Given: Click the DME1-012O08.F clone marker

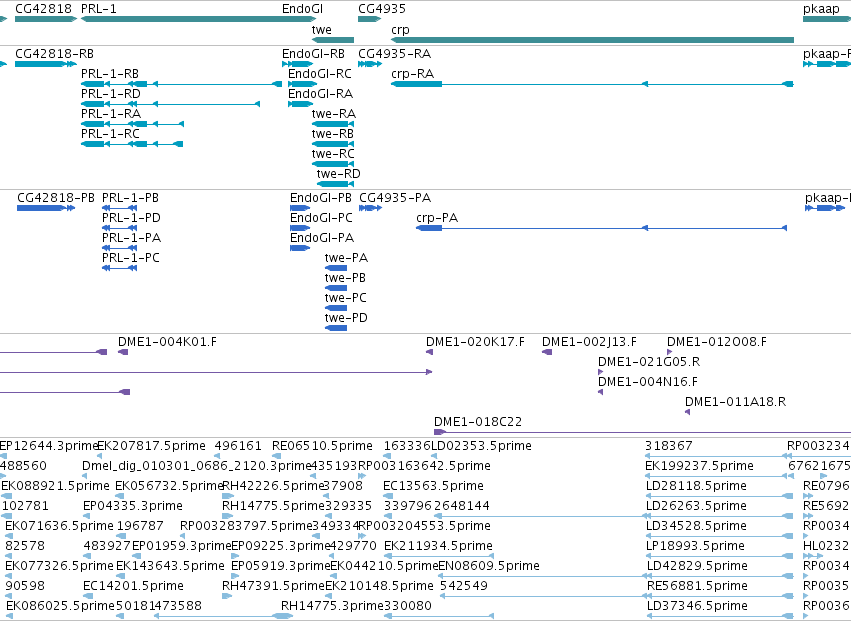Looking at the screenshot, I should (670, 352).
